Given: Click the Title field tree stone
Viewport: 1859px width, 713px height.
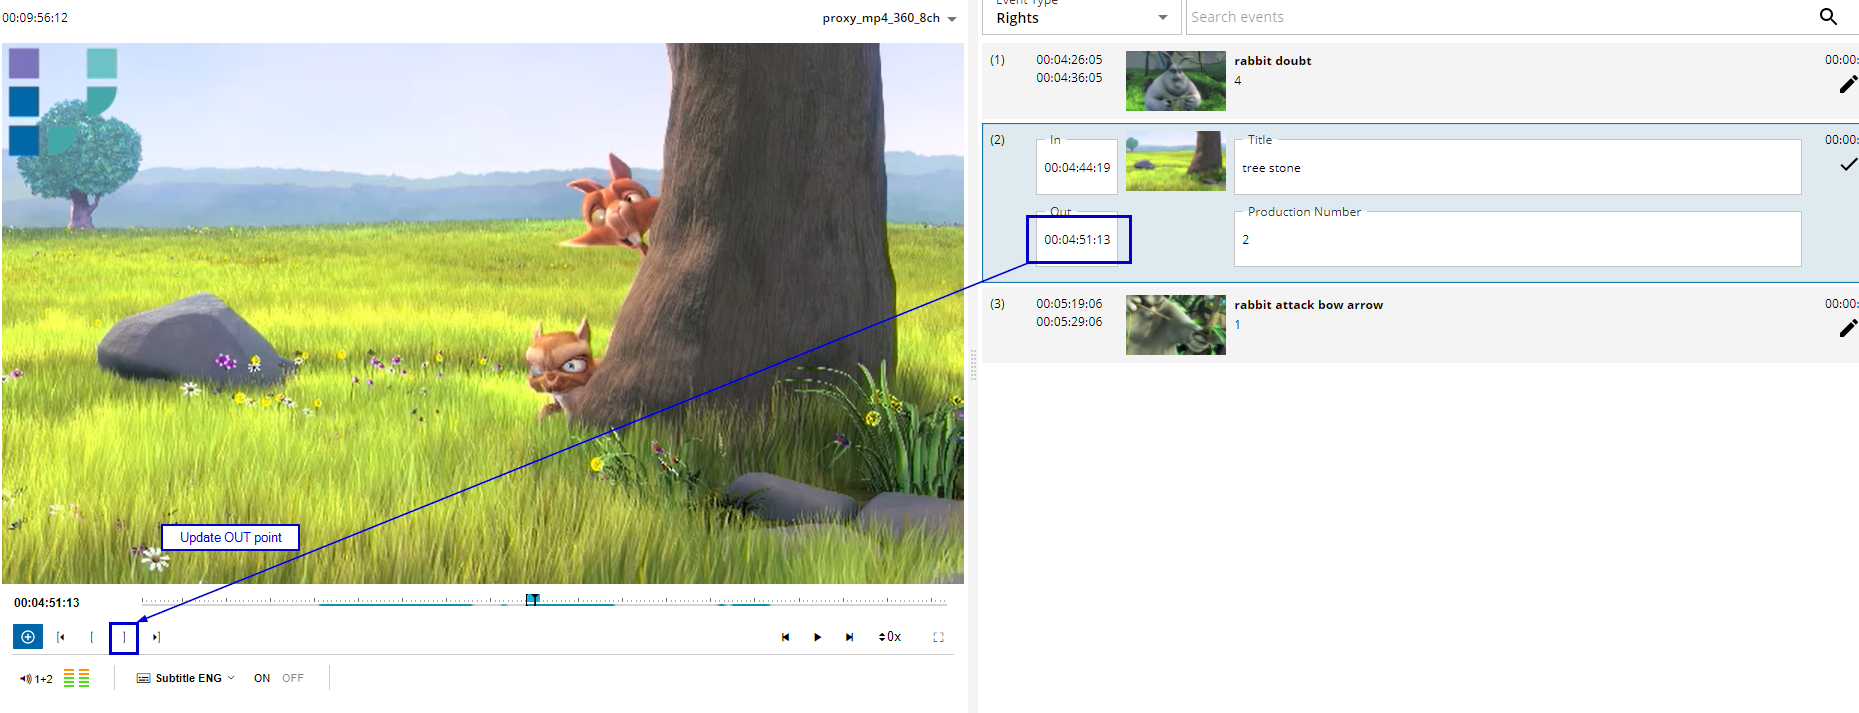Looking at the screenshot, I should [x=1517, y=167].
